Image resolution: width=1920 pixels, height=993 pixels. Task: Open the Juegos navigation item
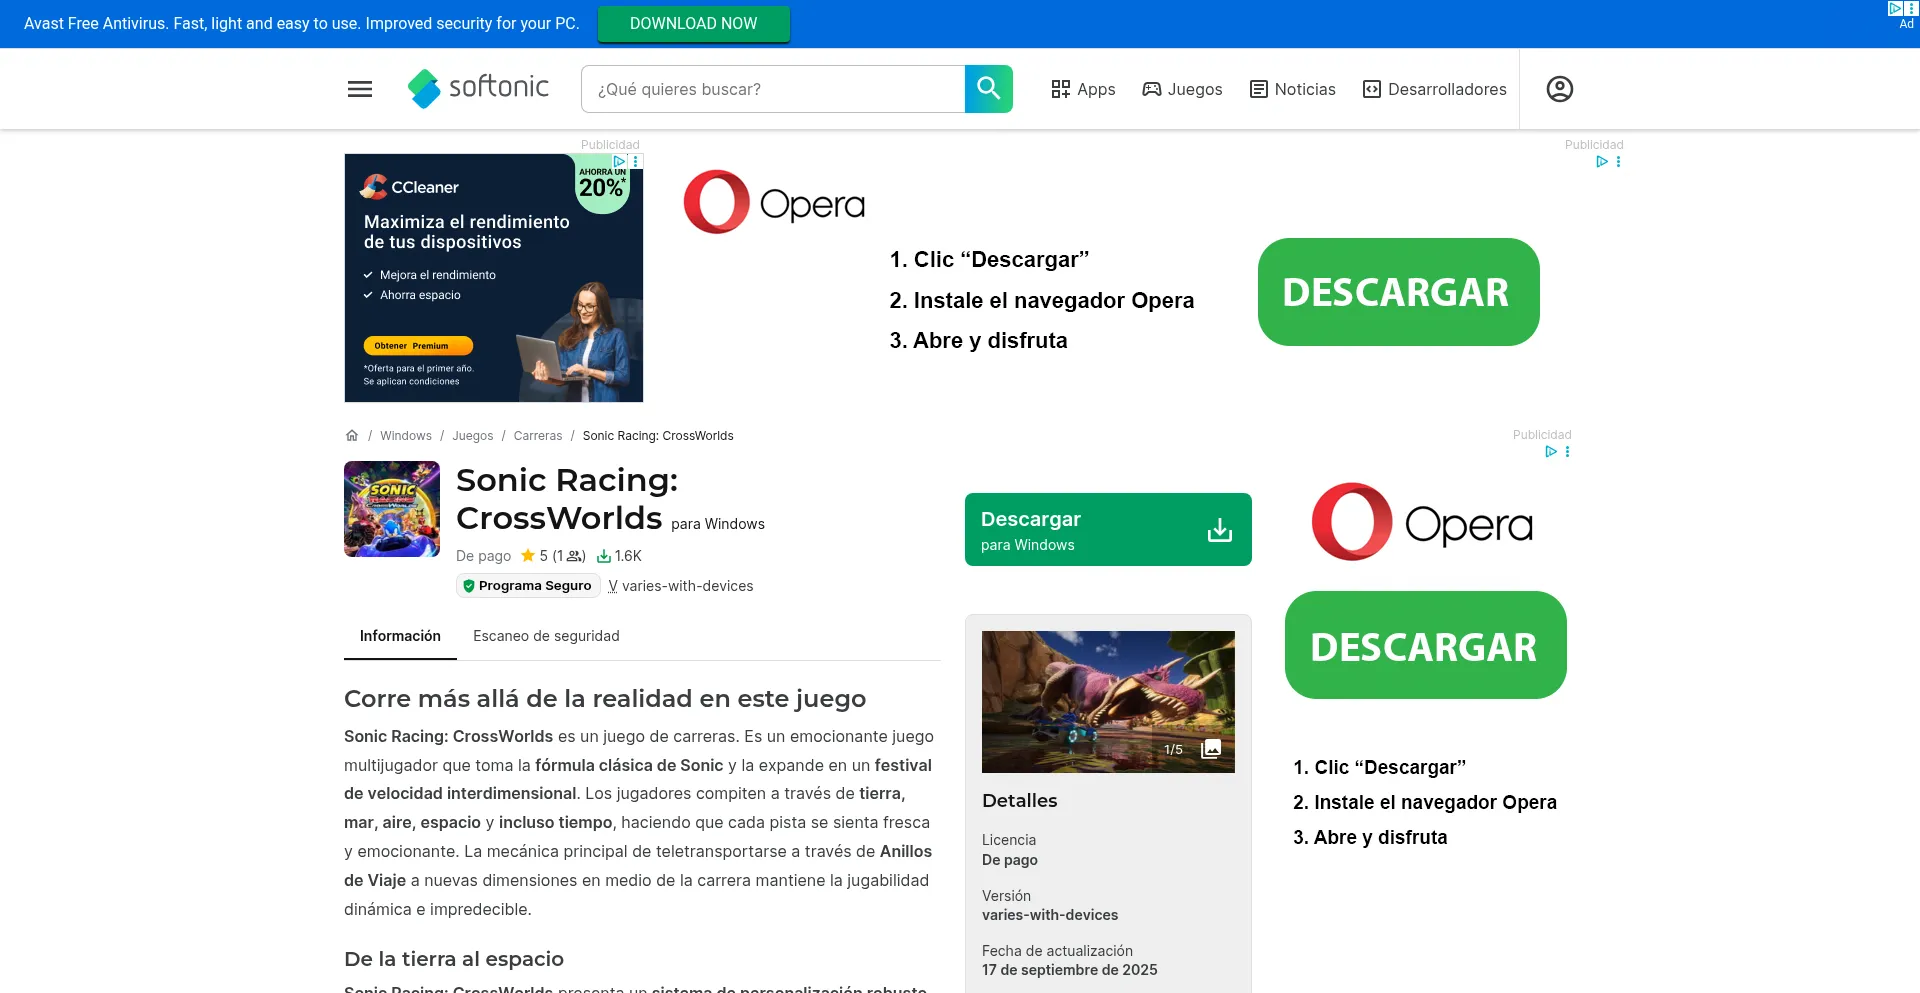[1182, 89]
